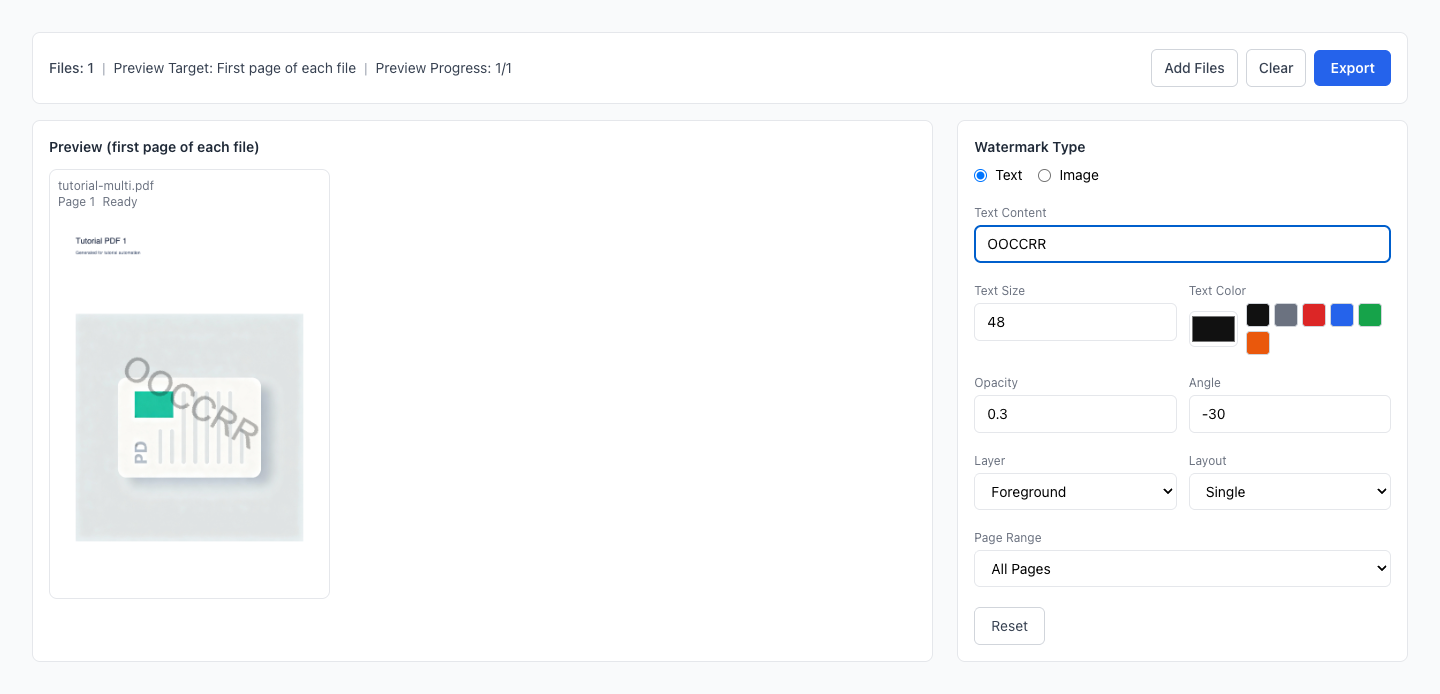The width and height of the screenshot is (1440, 694).
Task: Select the green preset color swatch
Action: point(1370,315)
